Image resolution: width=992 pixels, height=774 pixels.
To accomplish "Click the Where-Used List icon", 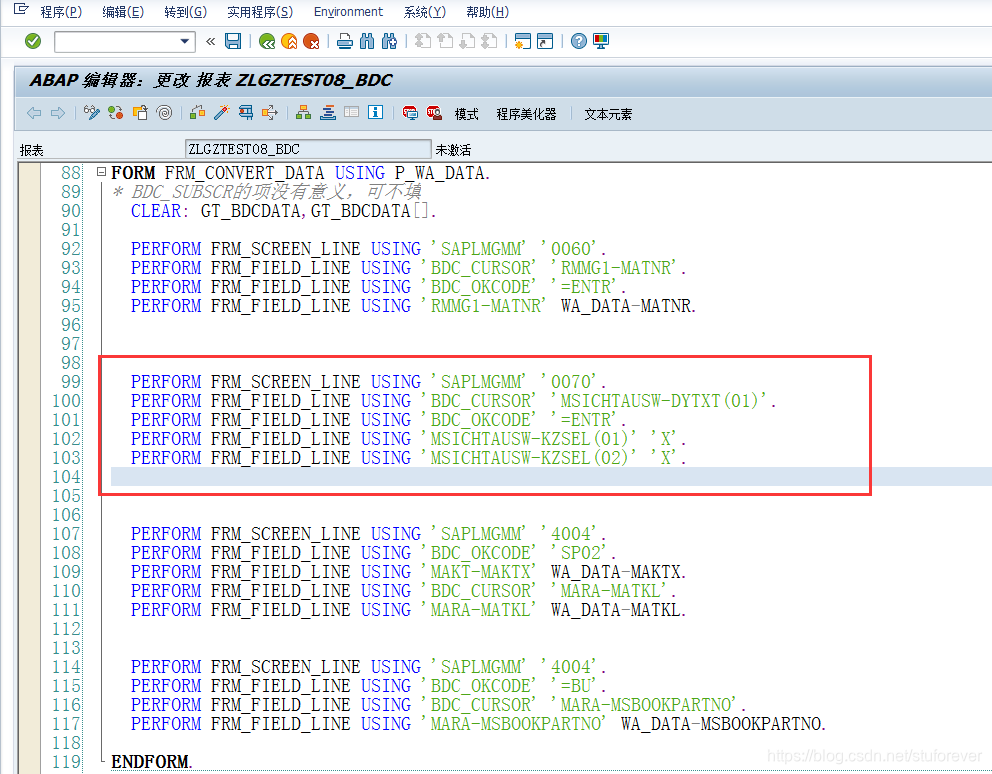I will click(x=270, y=113).
